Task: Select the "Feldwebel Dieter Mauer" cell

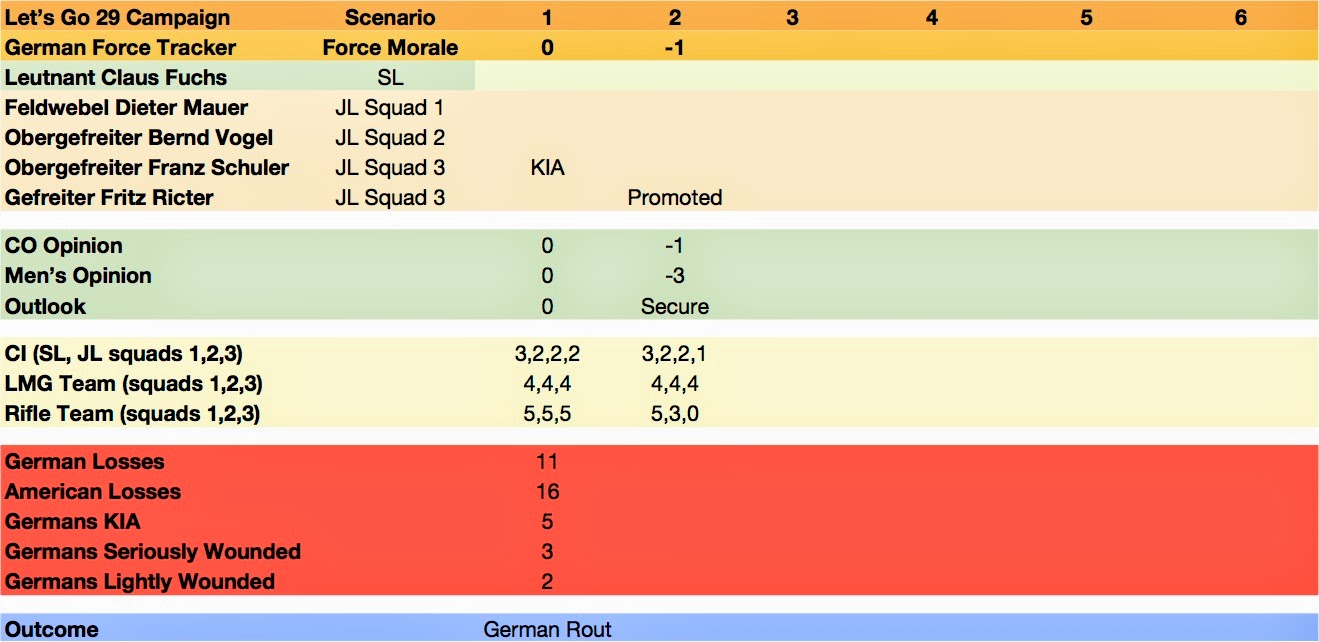Action: [x=127, y=107]
